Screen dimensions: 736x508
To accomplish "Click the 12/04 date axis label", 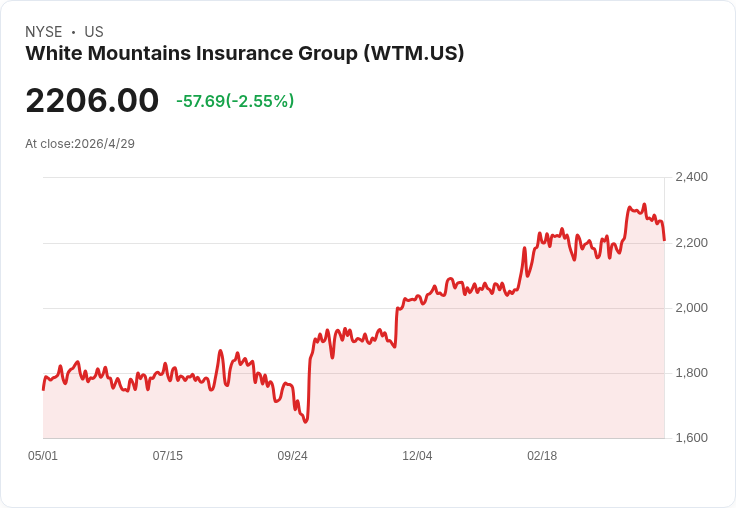I will click(x=417, y=455).
